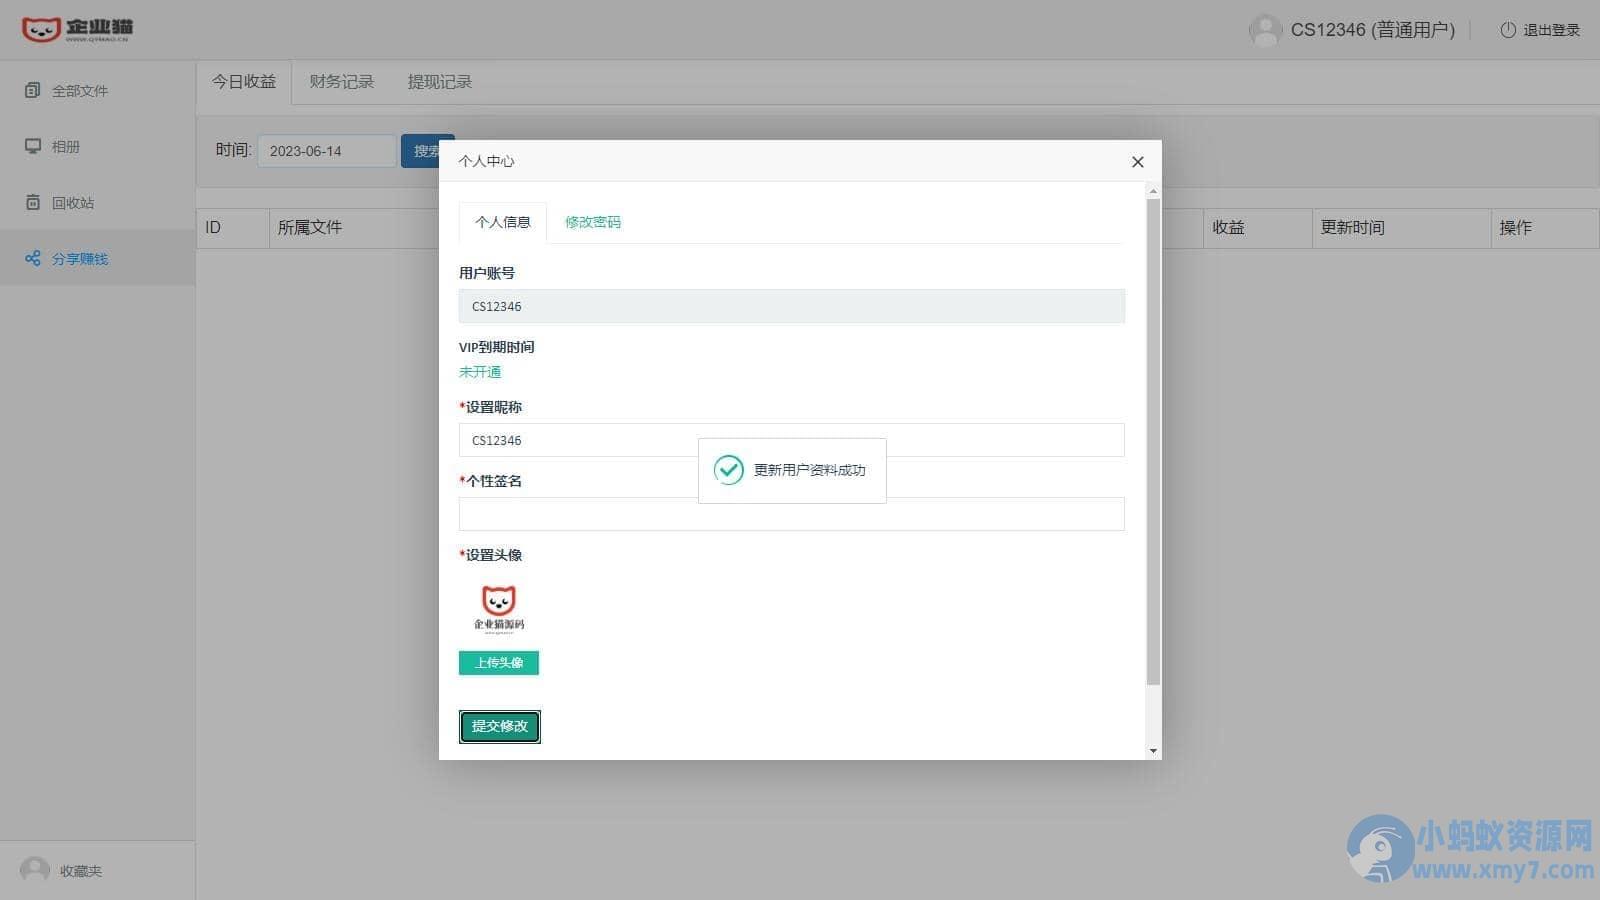Click the user avatar beside CS12346
Image resolution: width=1600 pixels, height=900 pixels.
[1265, 30]
